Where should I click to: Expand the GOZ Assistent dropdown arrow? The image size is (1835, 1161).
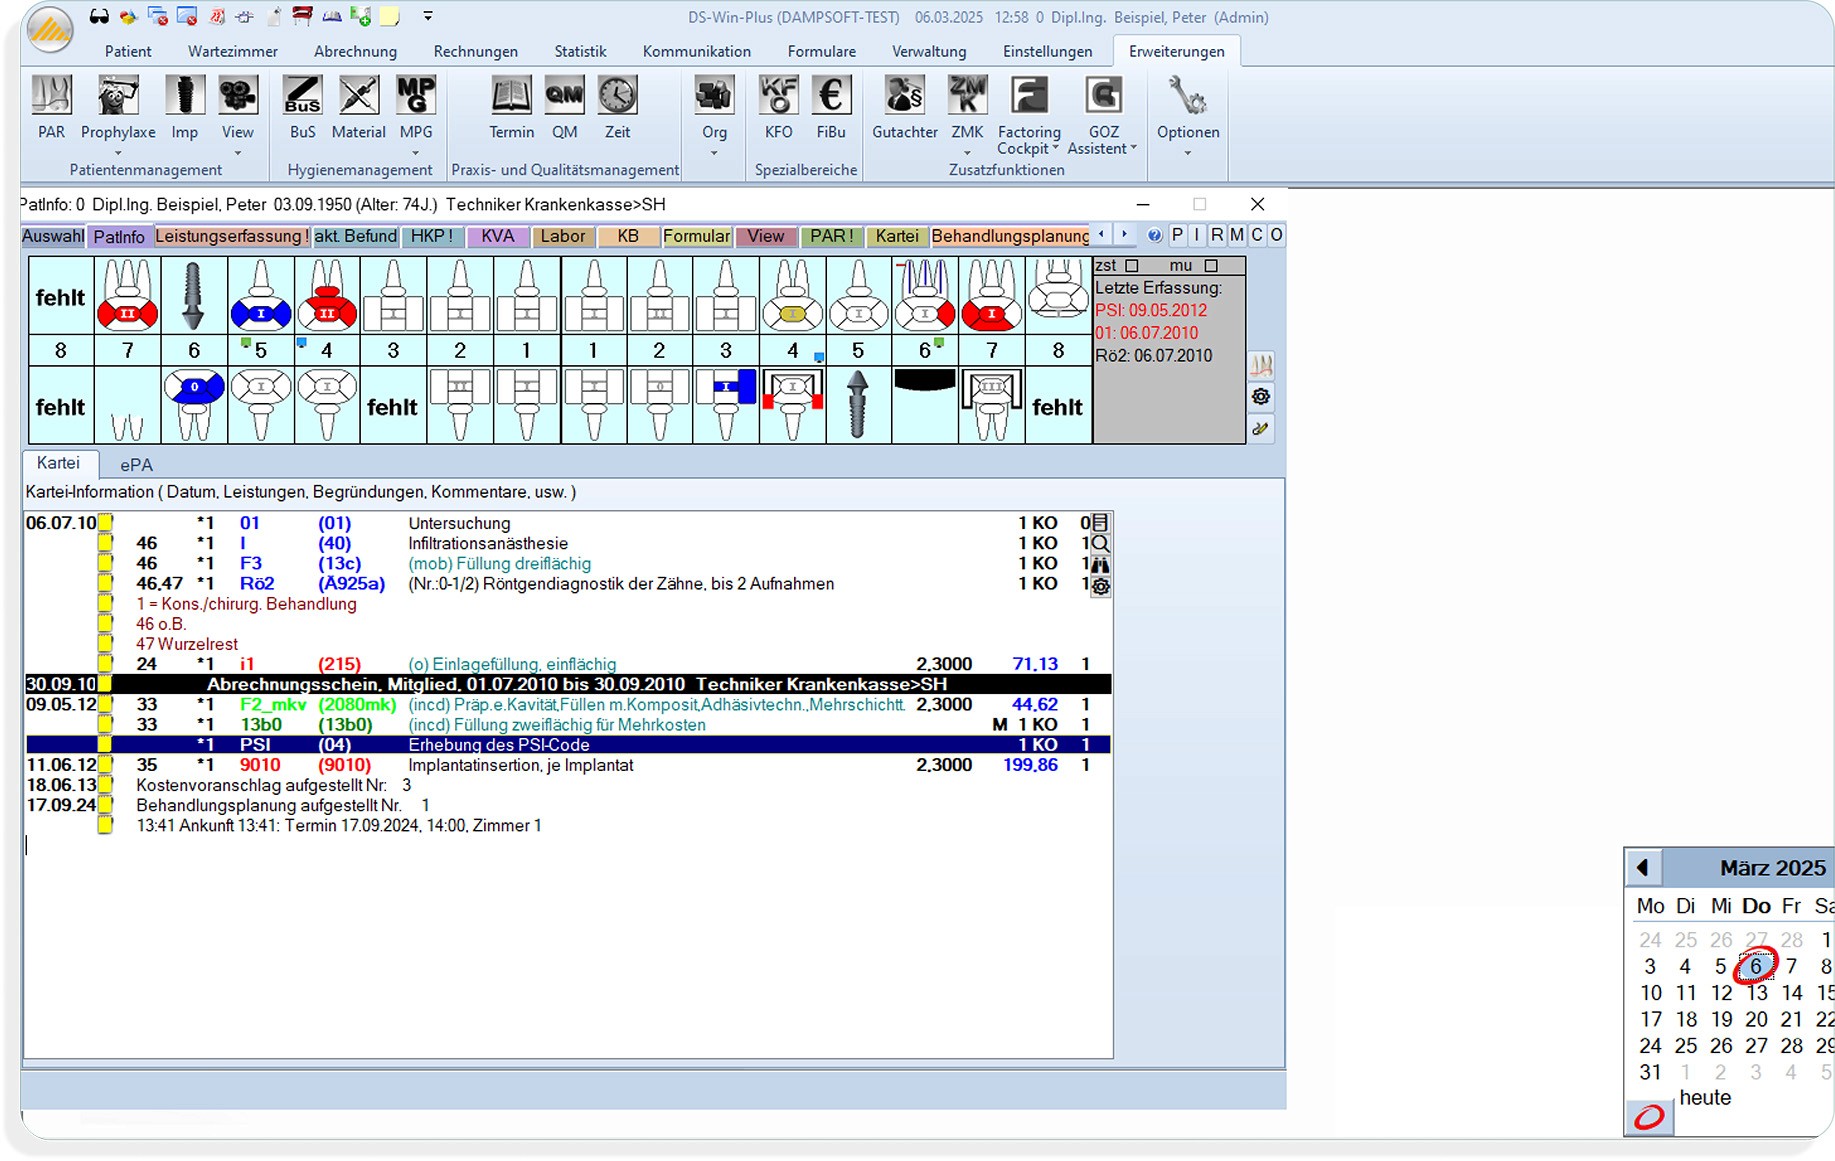pyautogui.click(x=1133, y=149)
